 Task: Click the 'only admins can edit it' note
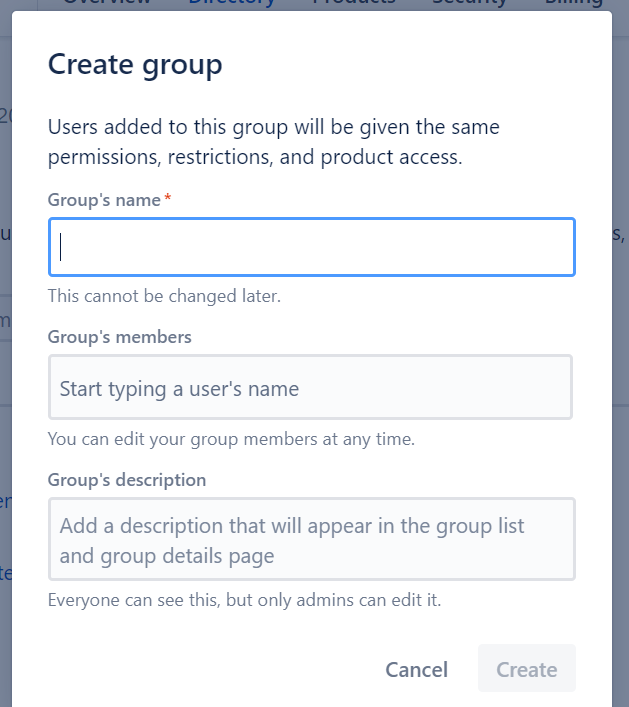tap(244, 600)
